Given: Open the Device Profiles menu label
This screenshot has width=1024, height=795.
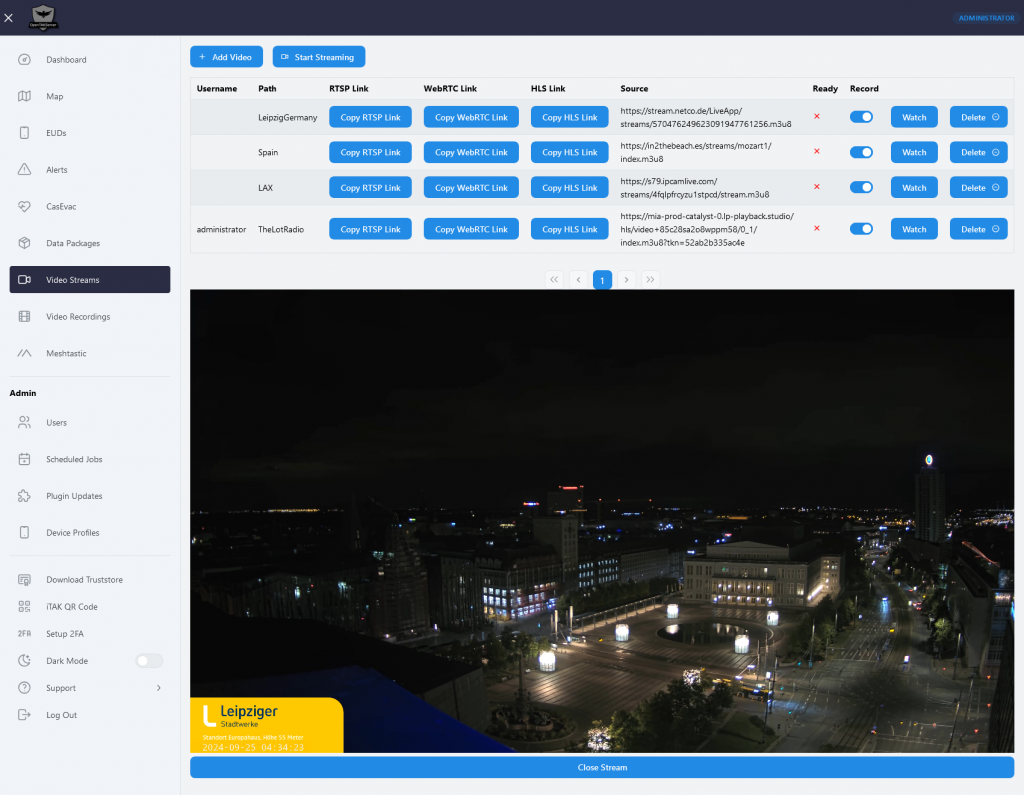Looking at the screenshot, I should [x=72, y=532].
